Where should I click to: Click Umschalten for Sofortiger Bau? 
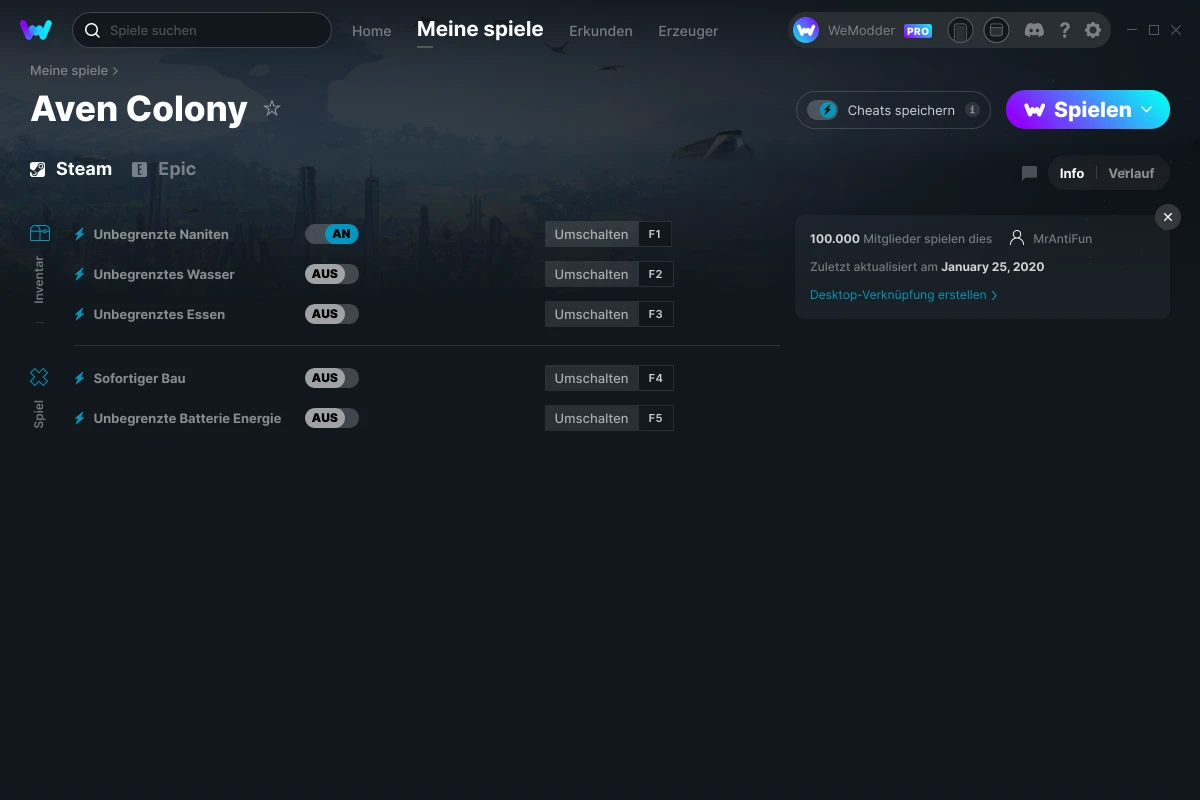(592, 378)
